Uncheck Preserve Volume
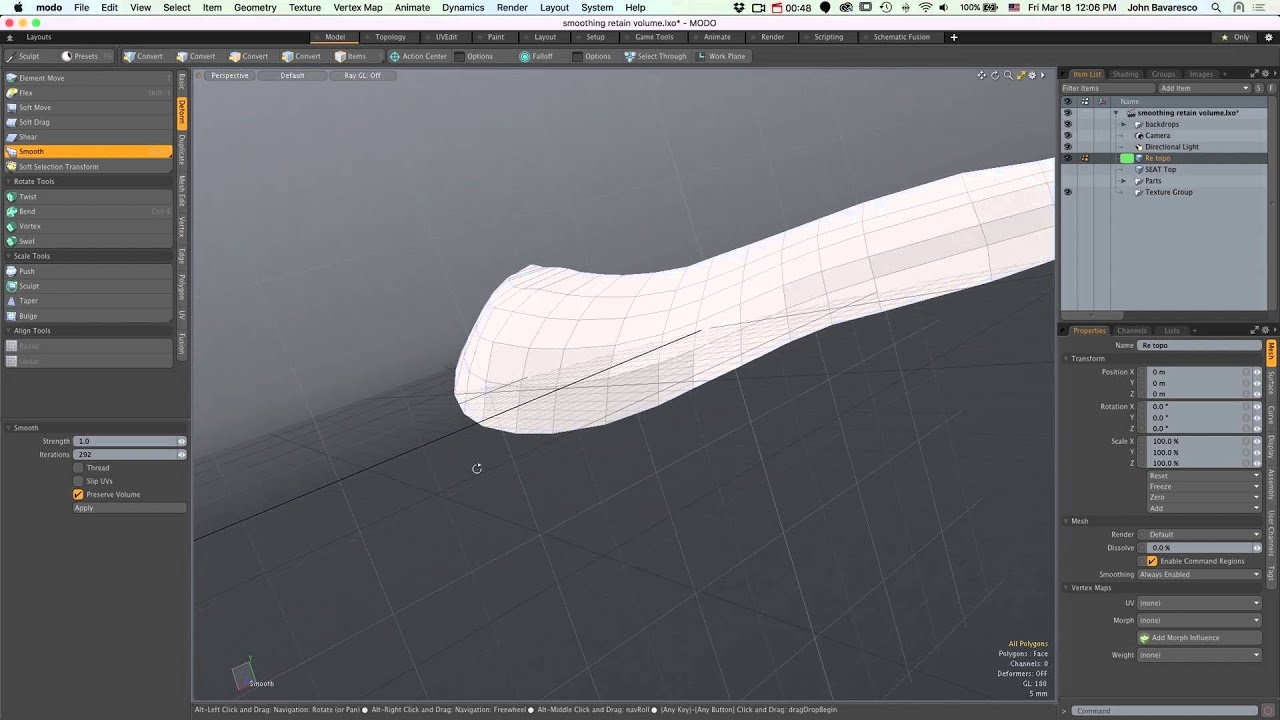1280x720 pixels. click(78, 494)
